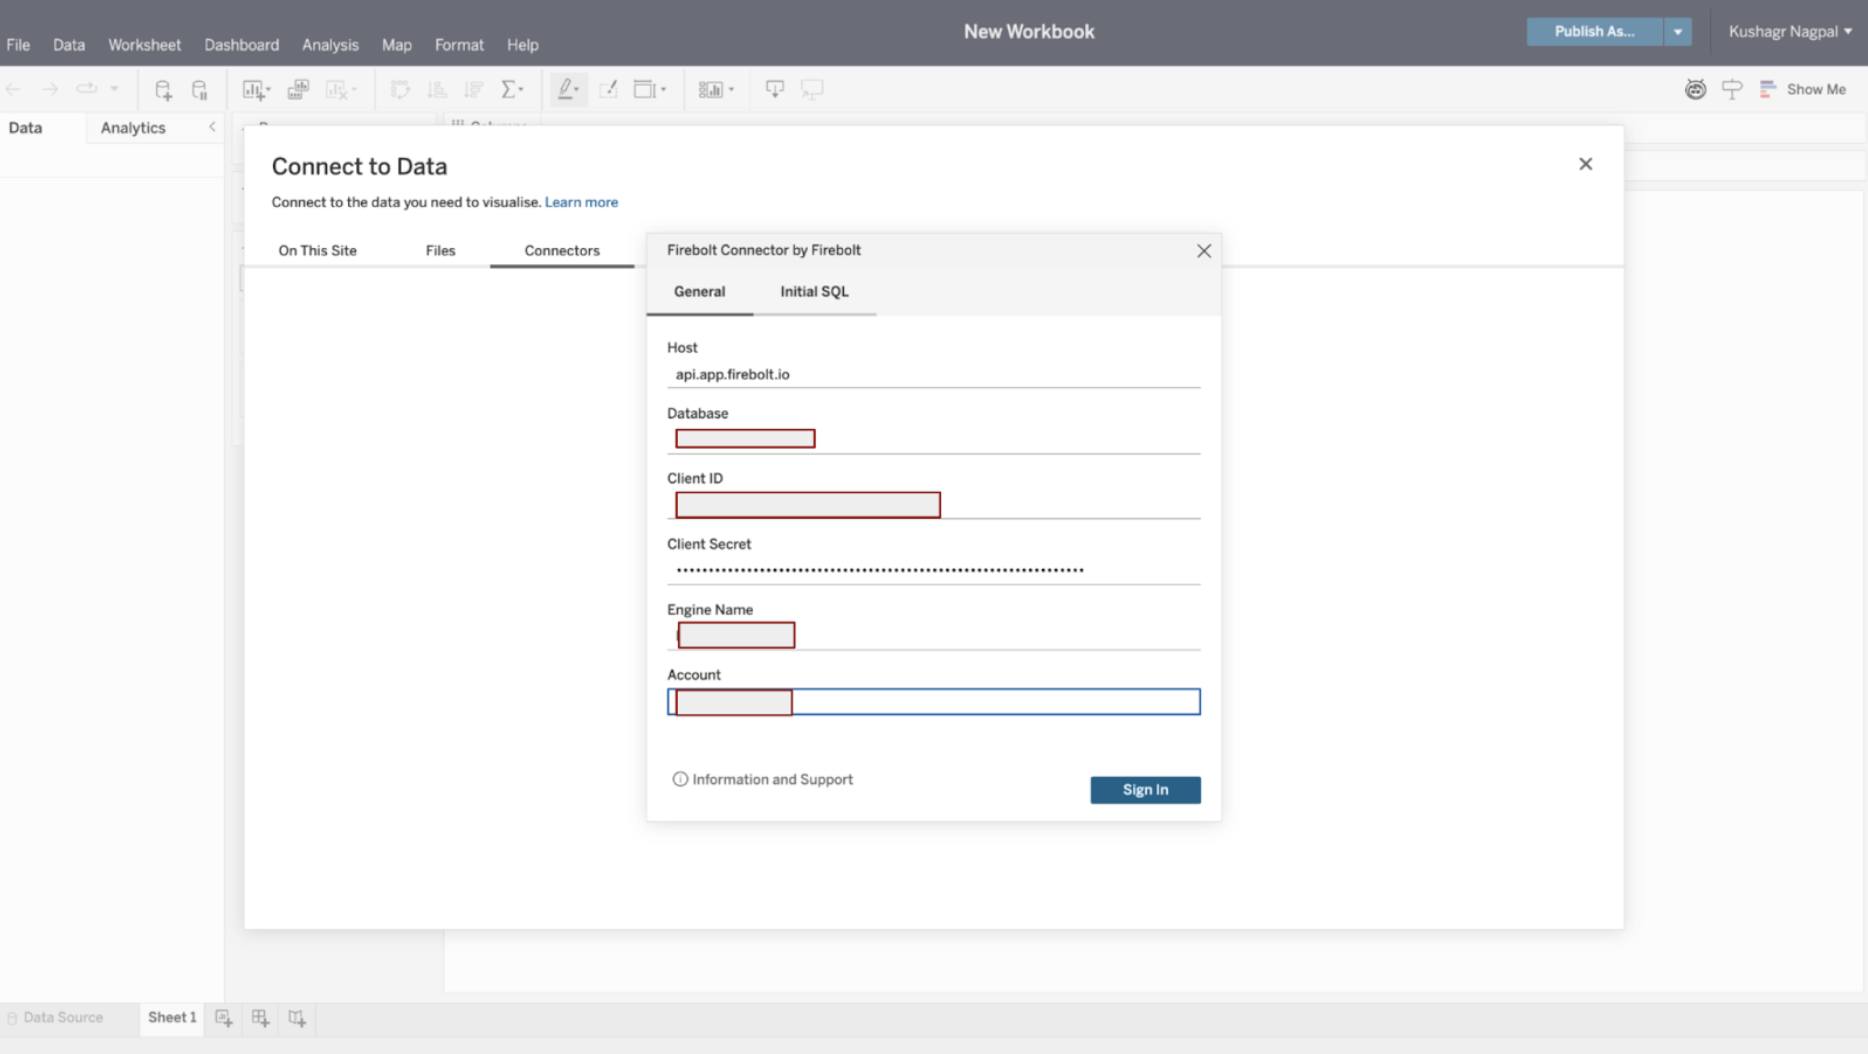The width and height of the screenshot is (1868, 1054).
Task: Switch to the Analytics pane tab
Action: [133, 127]
